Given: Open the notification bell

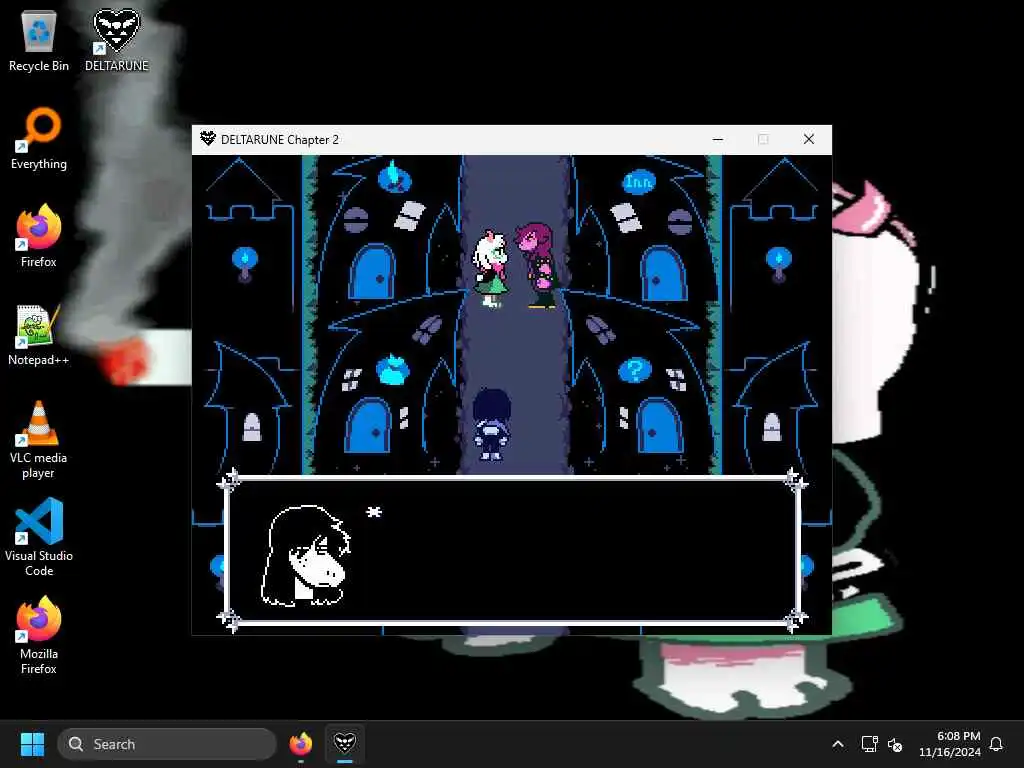Looking at the screenshot, I should 996,744.
